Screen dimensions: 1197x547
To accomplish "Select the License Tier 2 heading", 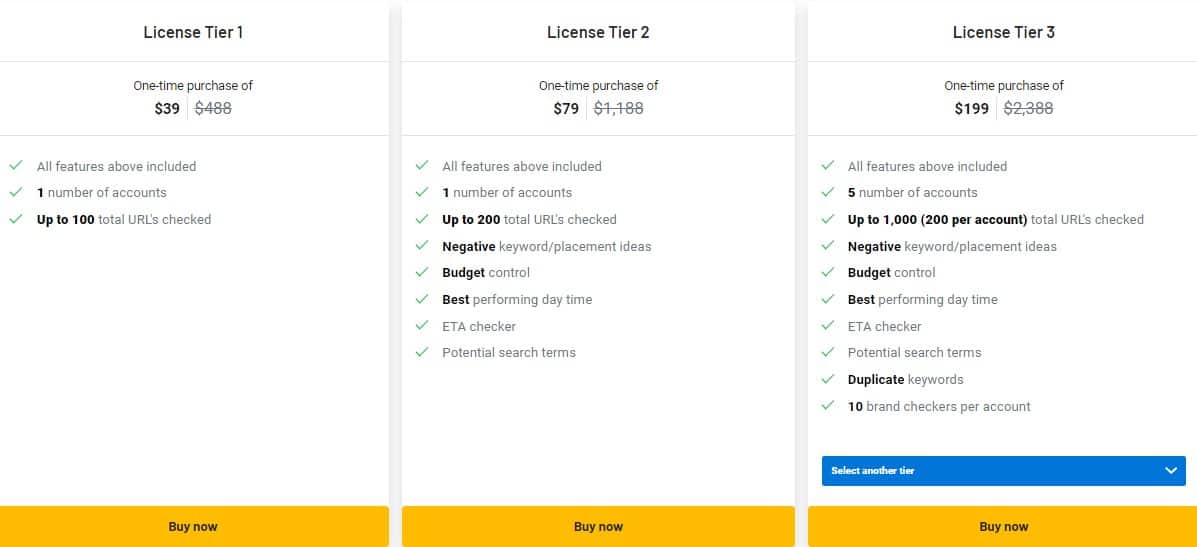I will click(x=598, y=32).
